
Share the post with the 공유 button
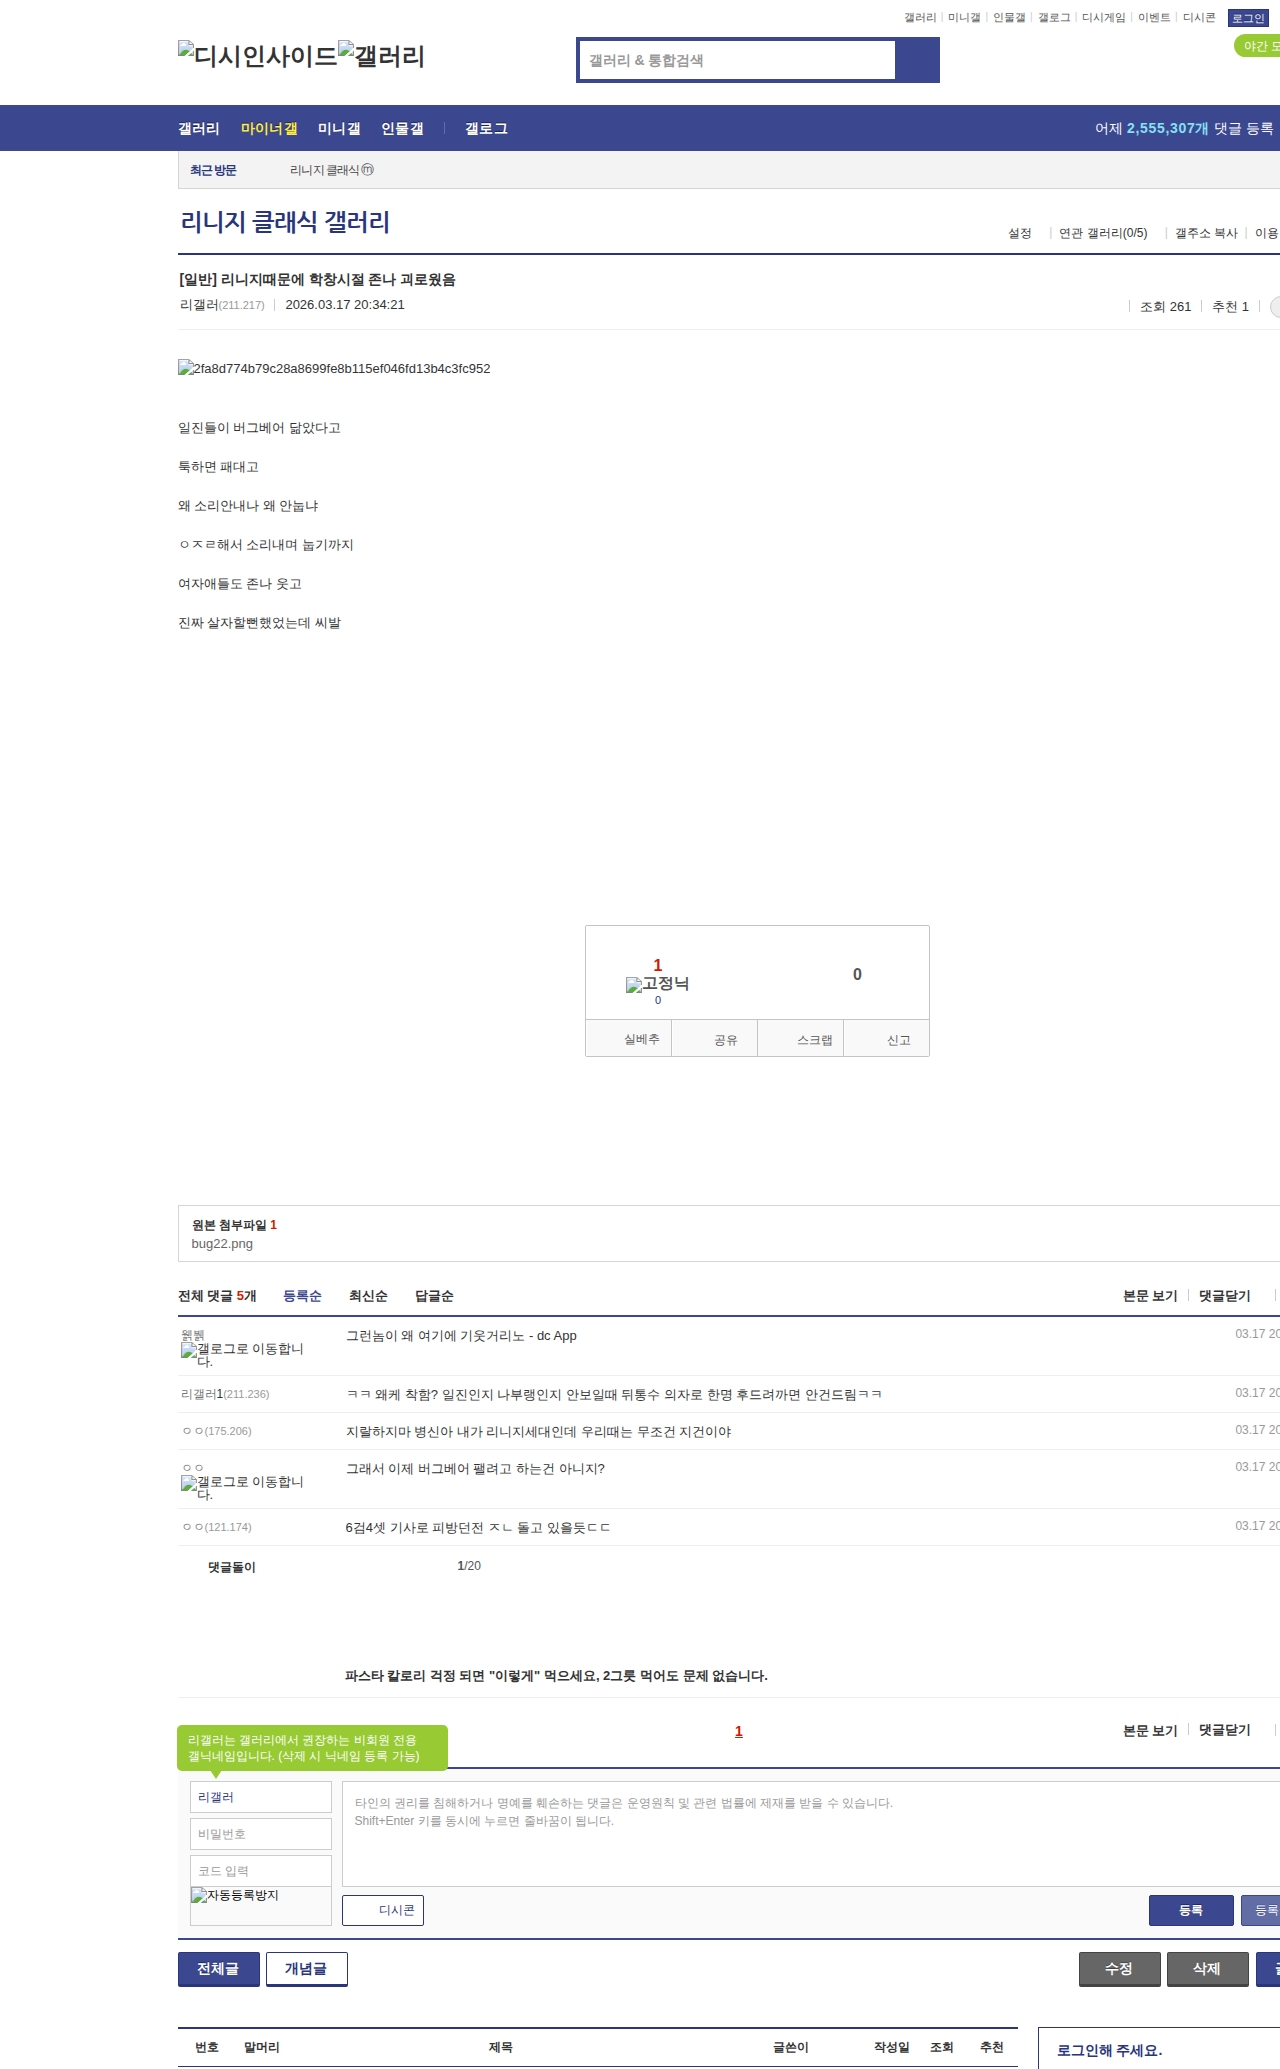(x=714, y=1039)
